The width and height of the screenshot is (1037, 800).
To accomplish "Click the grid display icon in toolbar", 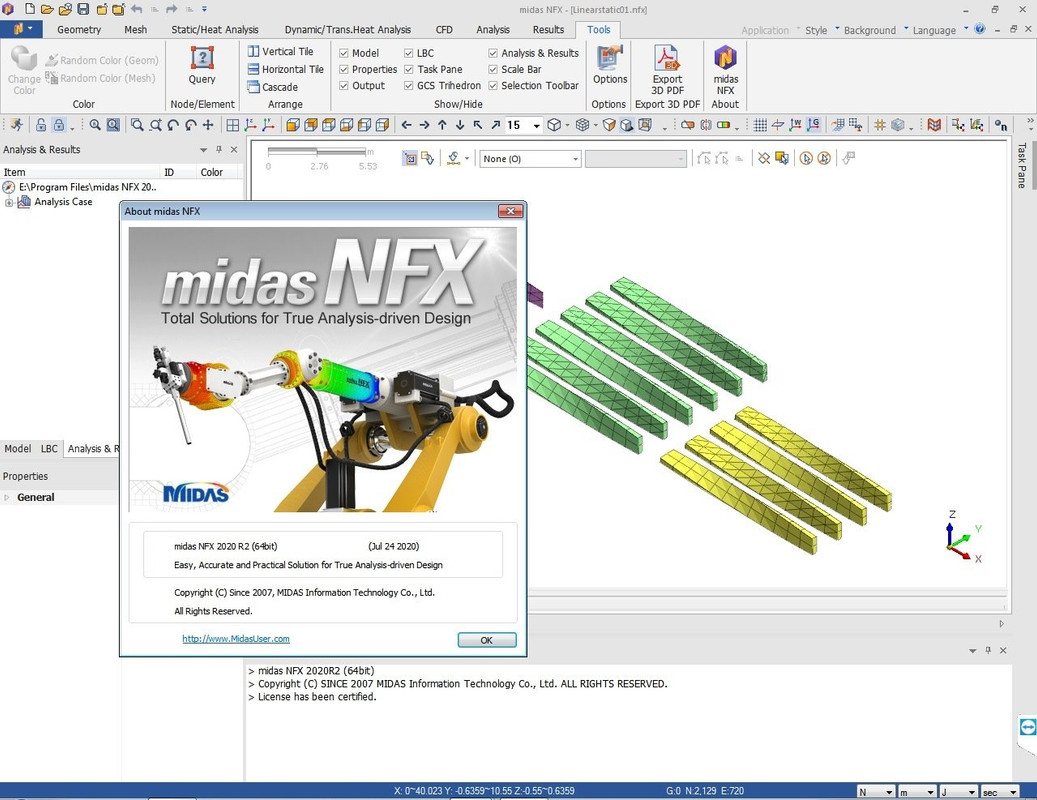I will (x=760, y=125).
